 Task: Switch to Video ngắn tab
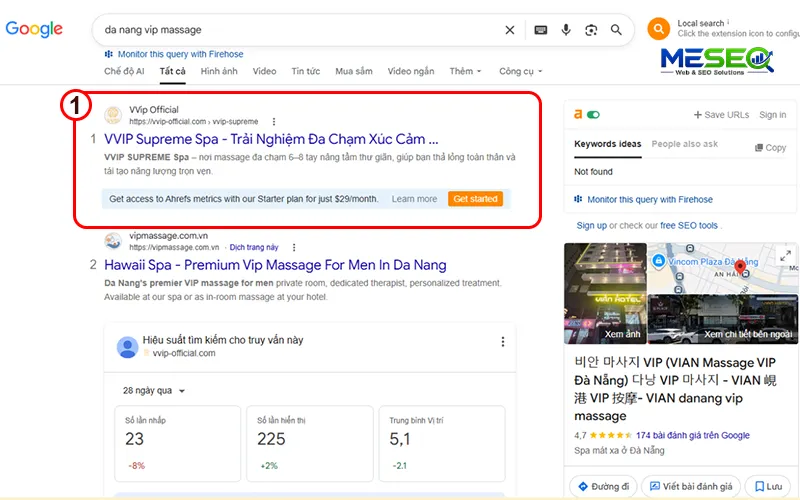(x=411, y=71)
